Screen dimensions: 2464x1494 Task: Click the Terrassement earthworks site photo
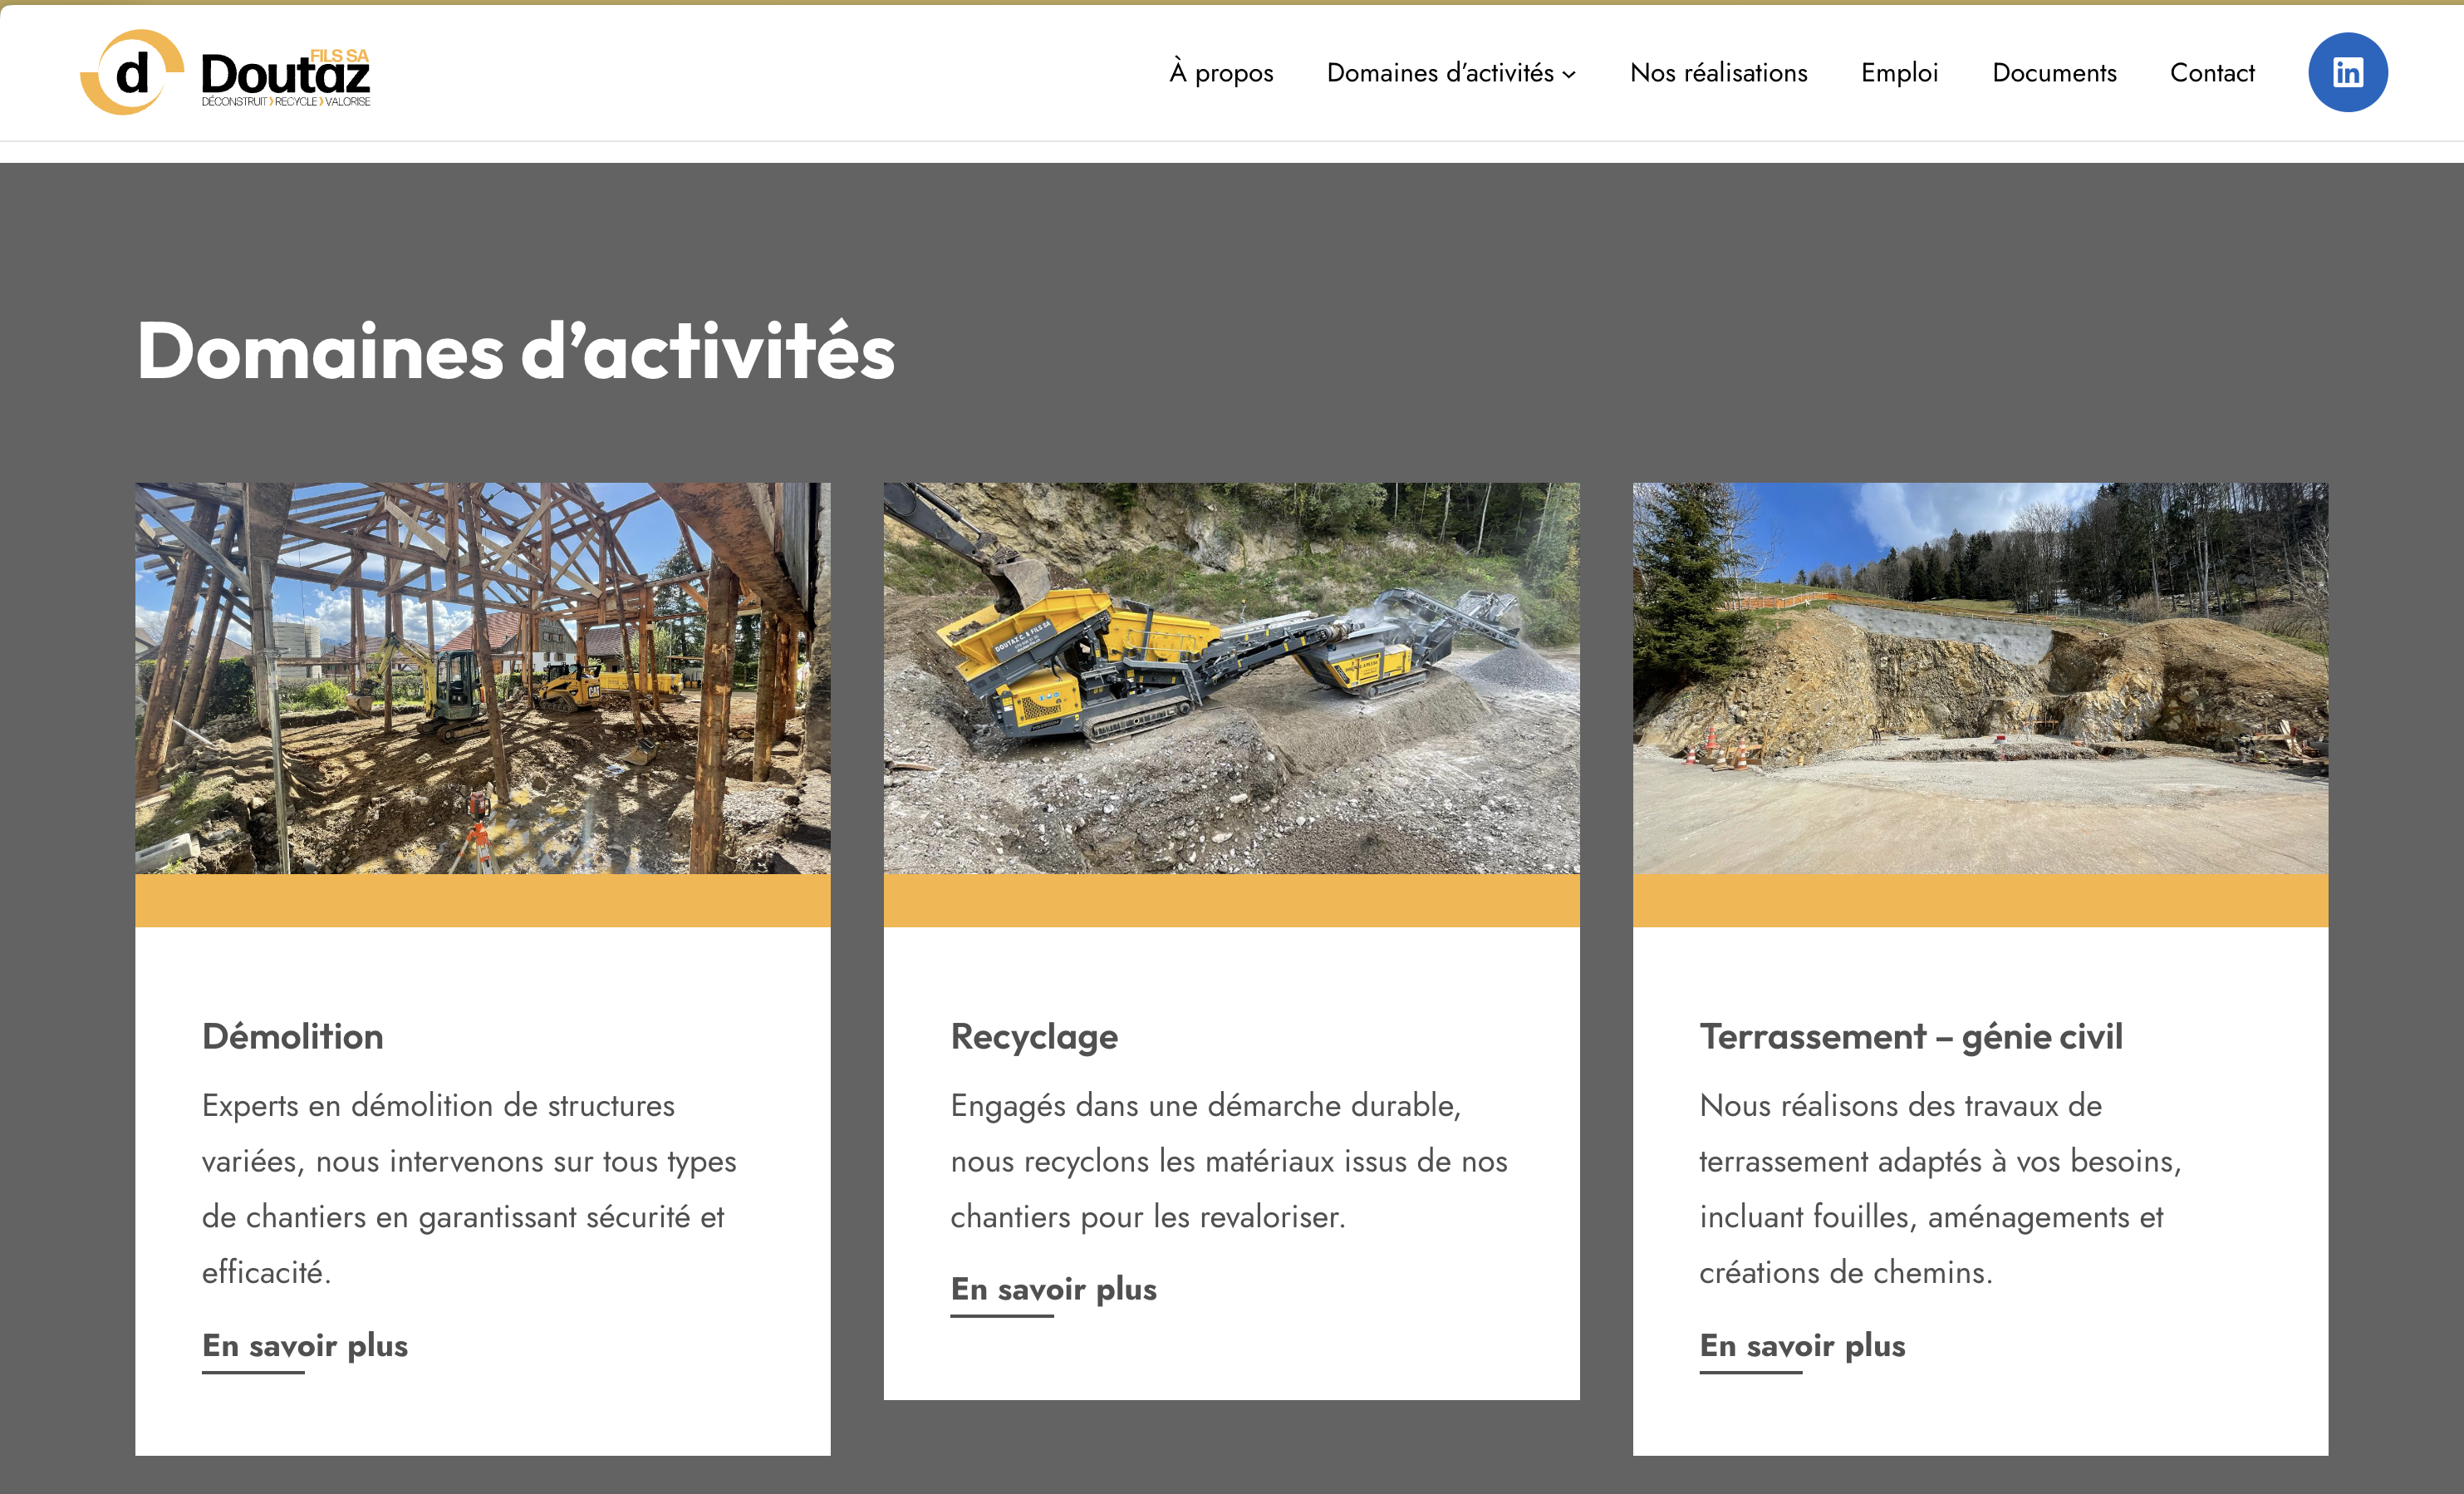coord(1980,678)
